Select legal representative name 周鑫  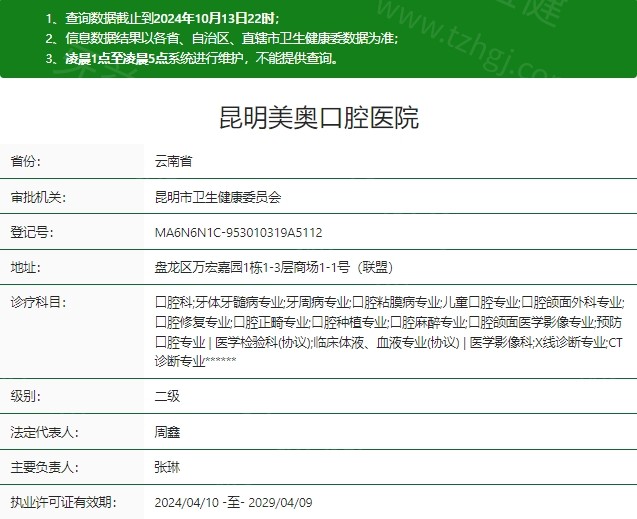(167, 432)
